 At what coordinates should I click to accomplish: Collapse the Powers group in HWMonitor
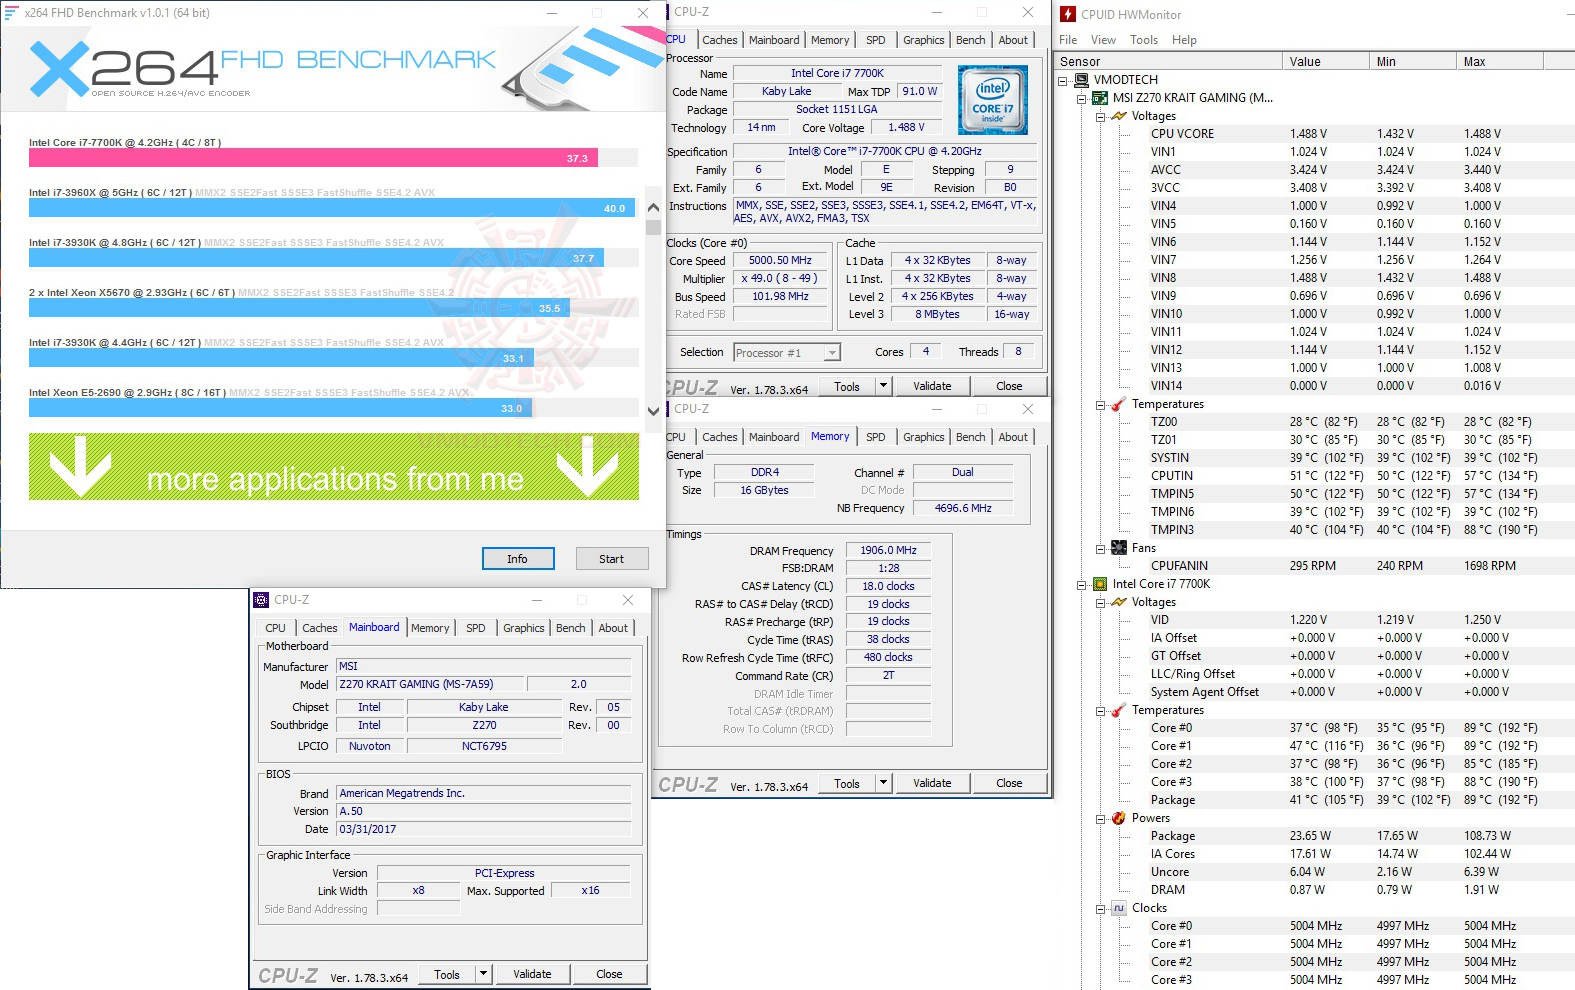pos(1101,818)
